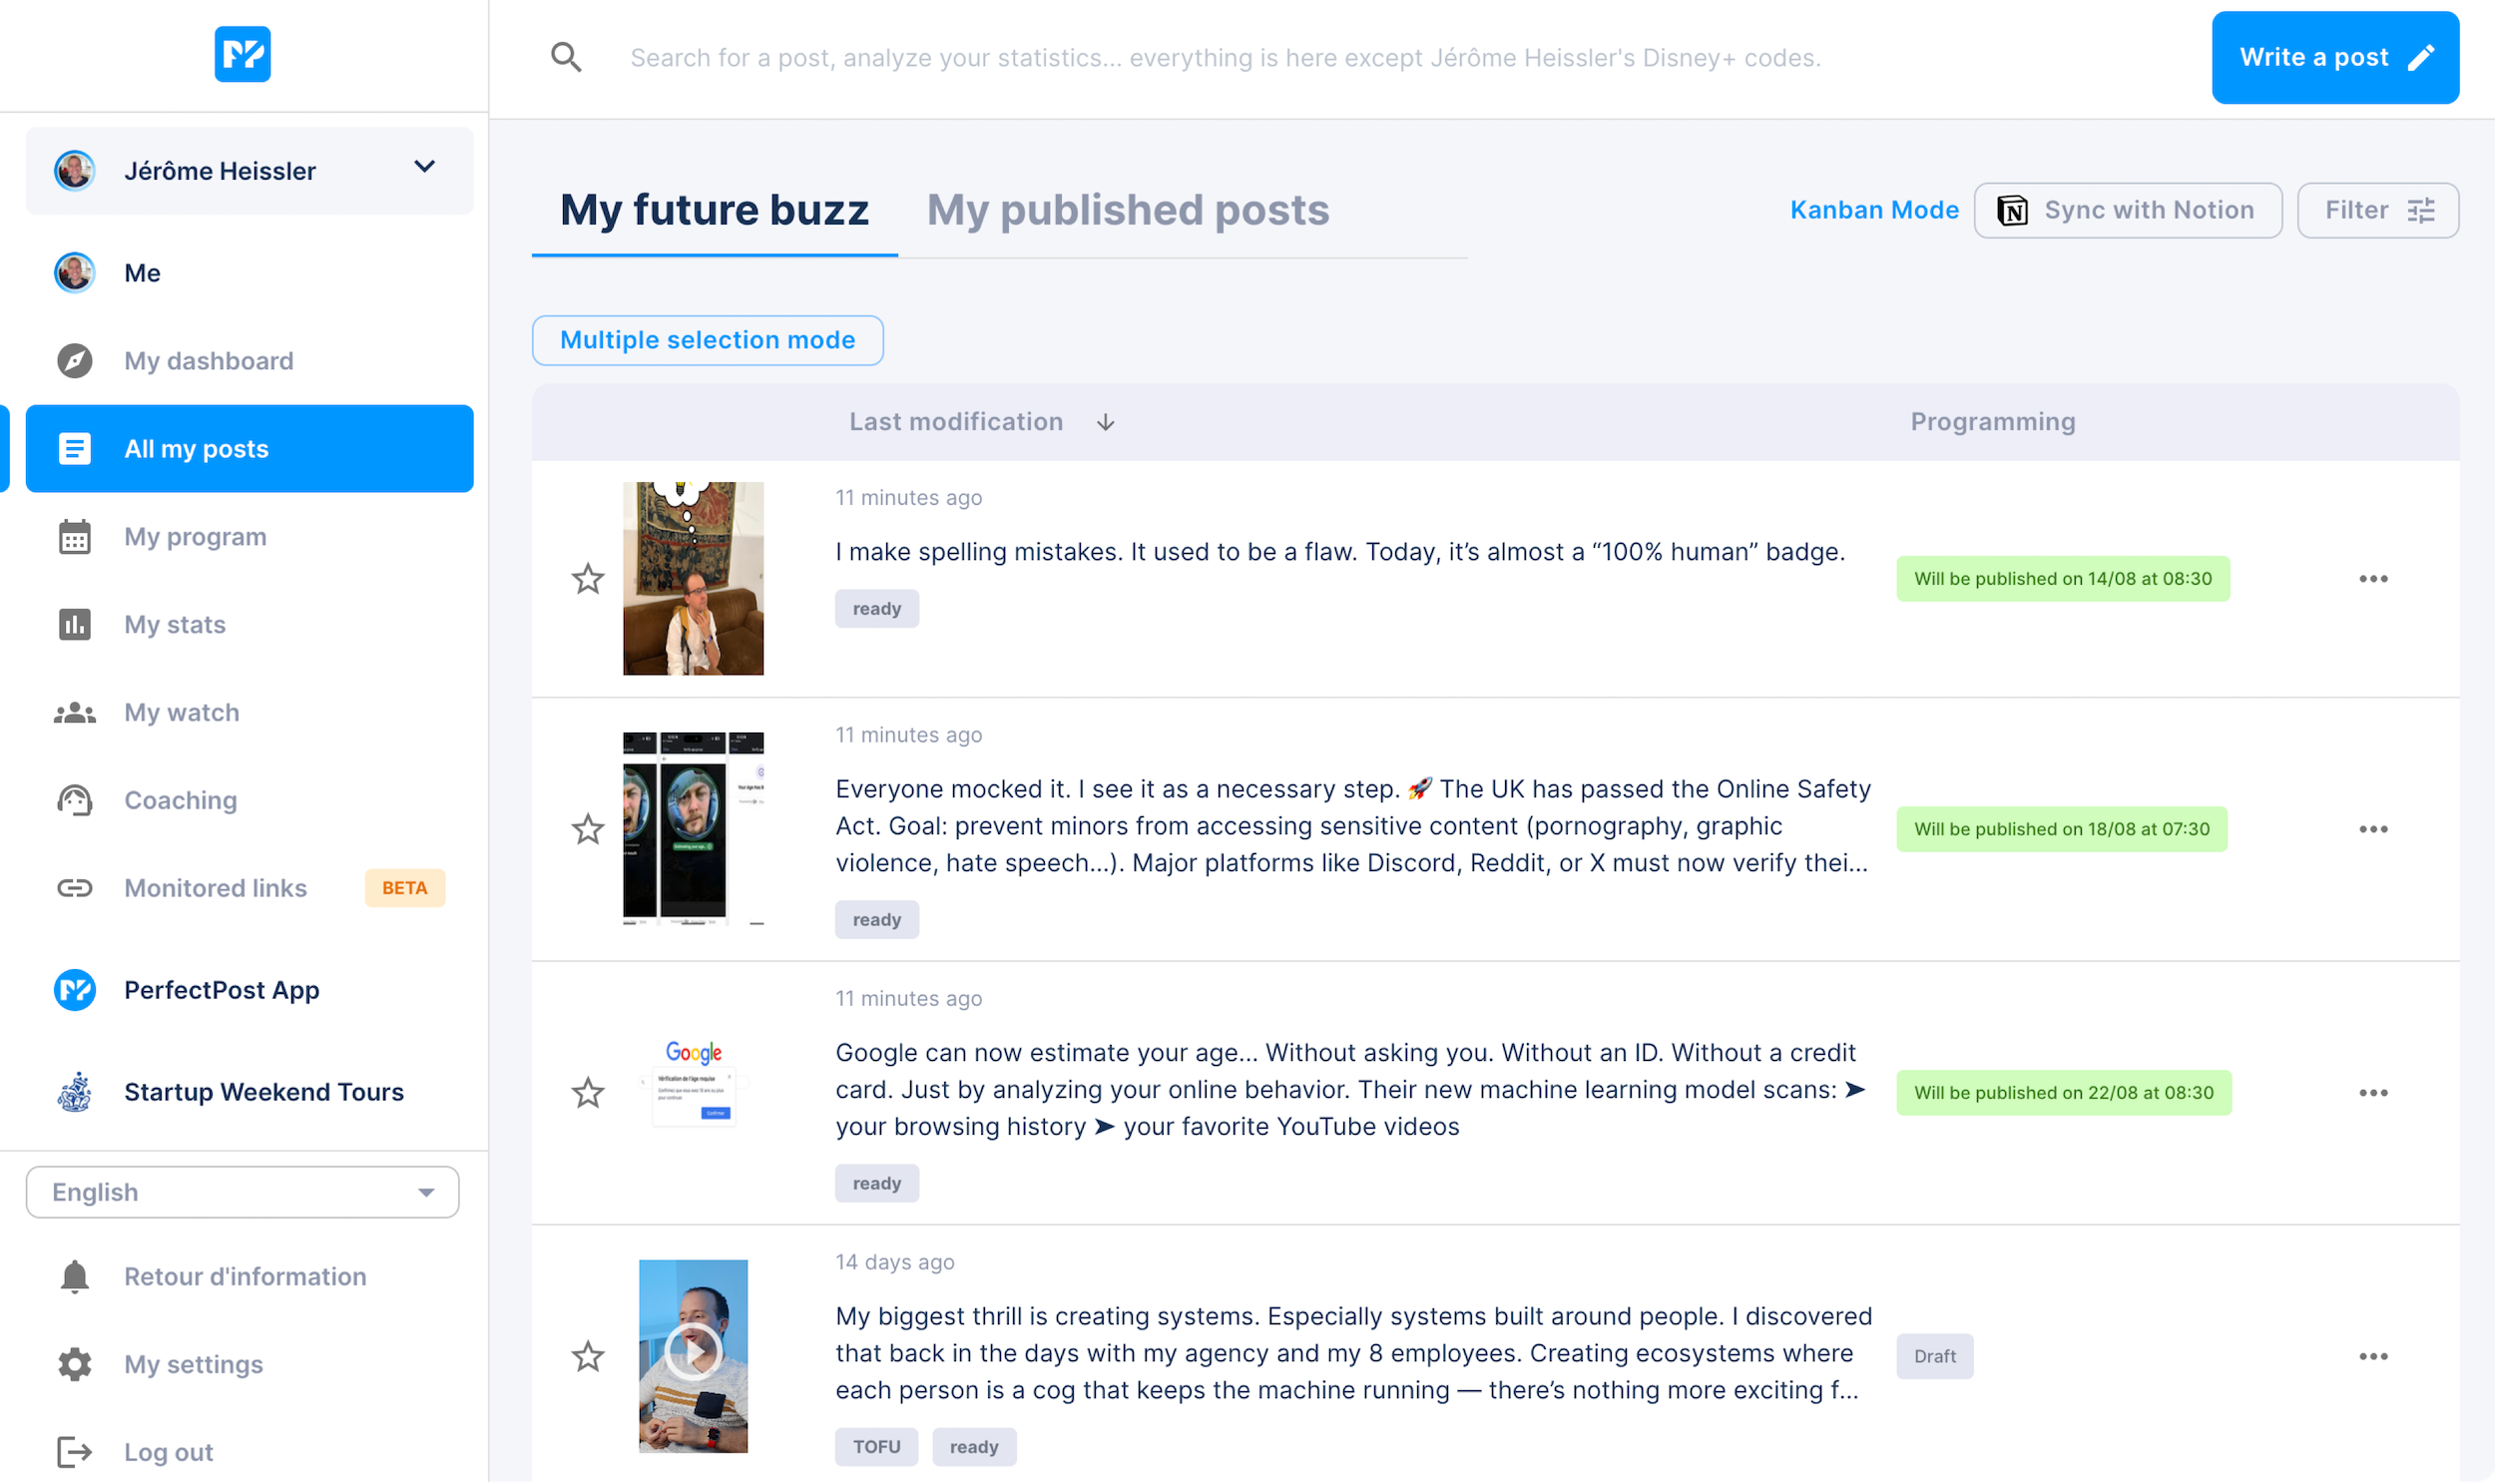
Task: Star the post about spelling mistakes
Action: 588,578
